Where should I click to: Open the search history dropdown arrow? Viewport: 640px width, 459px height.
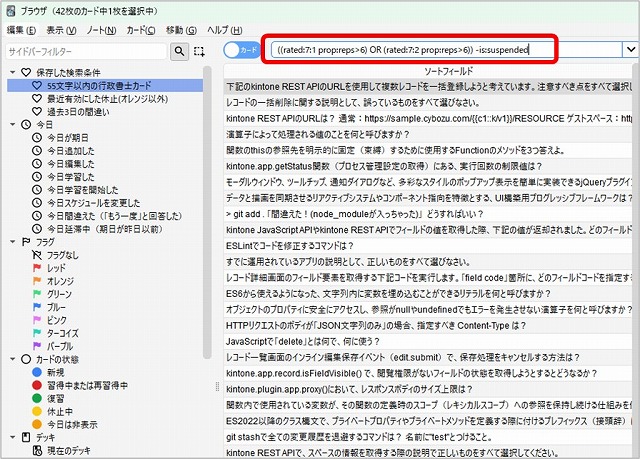[631, 50]
